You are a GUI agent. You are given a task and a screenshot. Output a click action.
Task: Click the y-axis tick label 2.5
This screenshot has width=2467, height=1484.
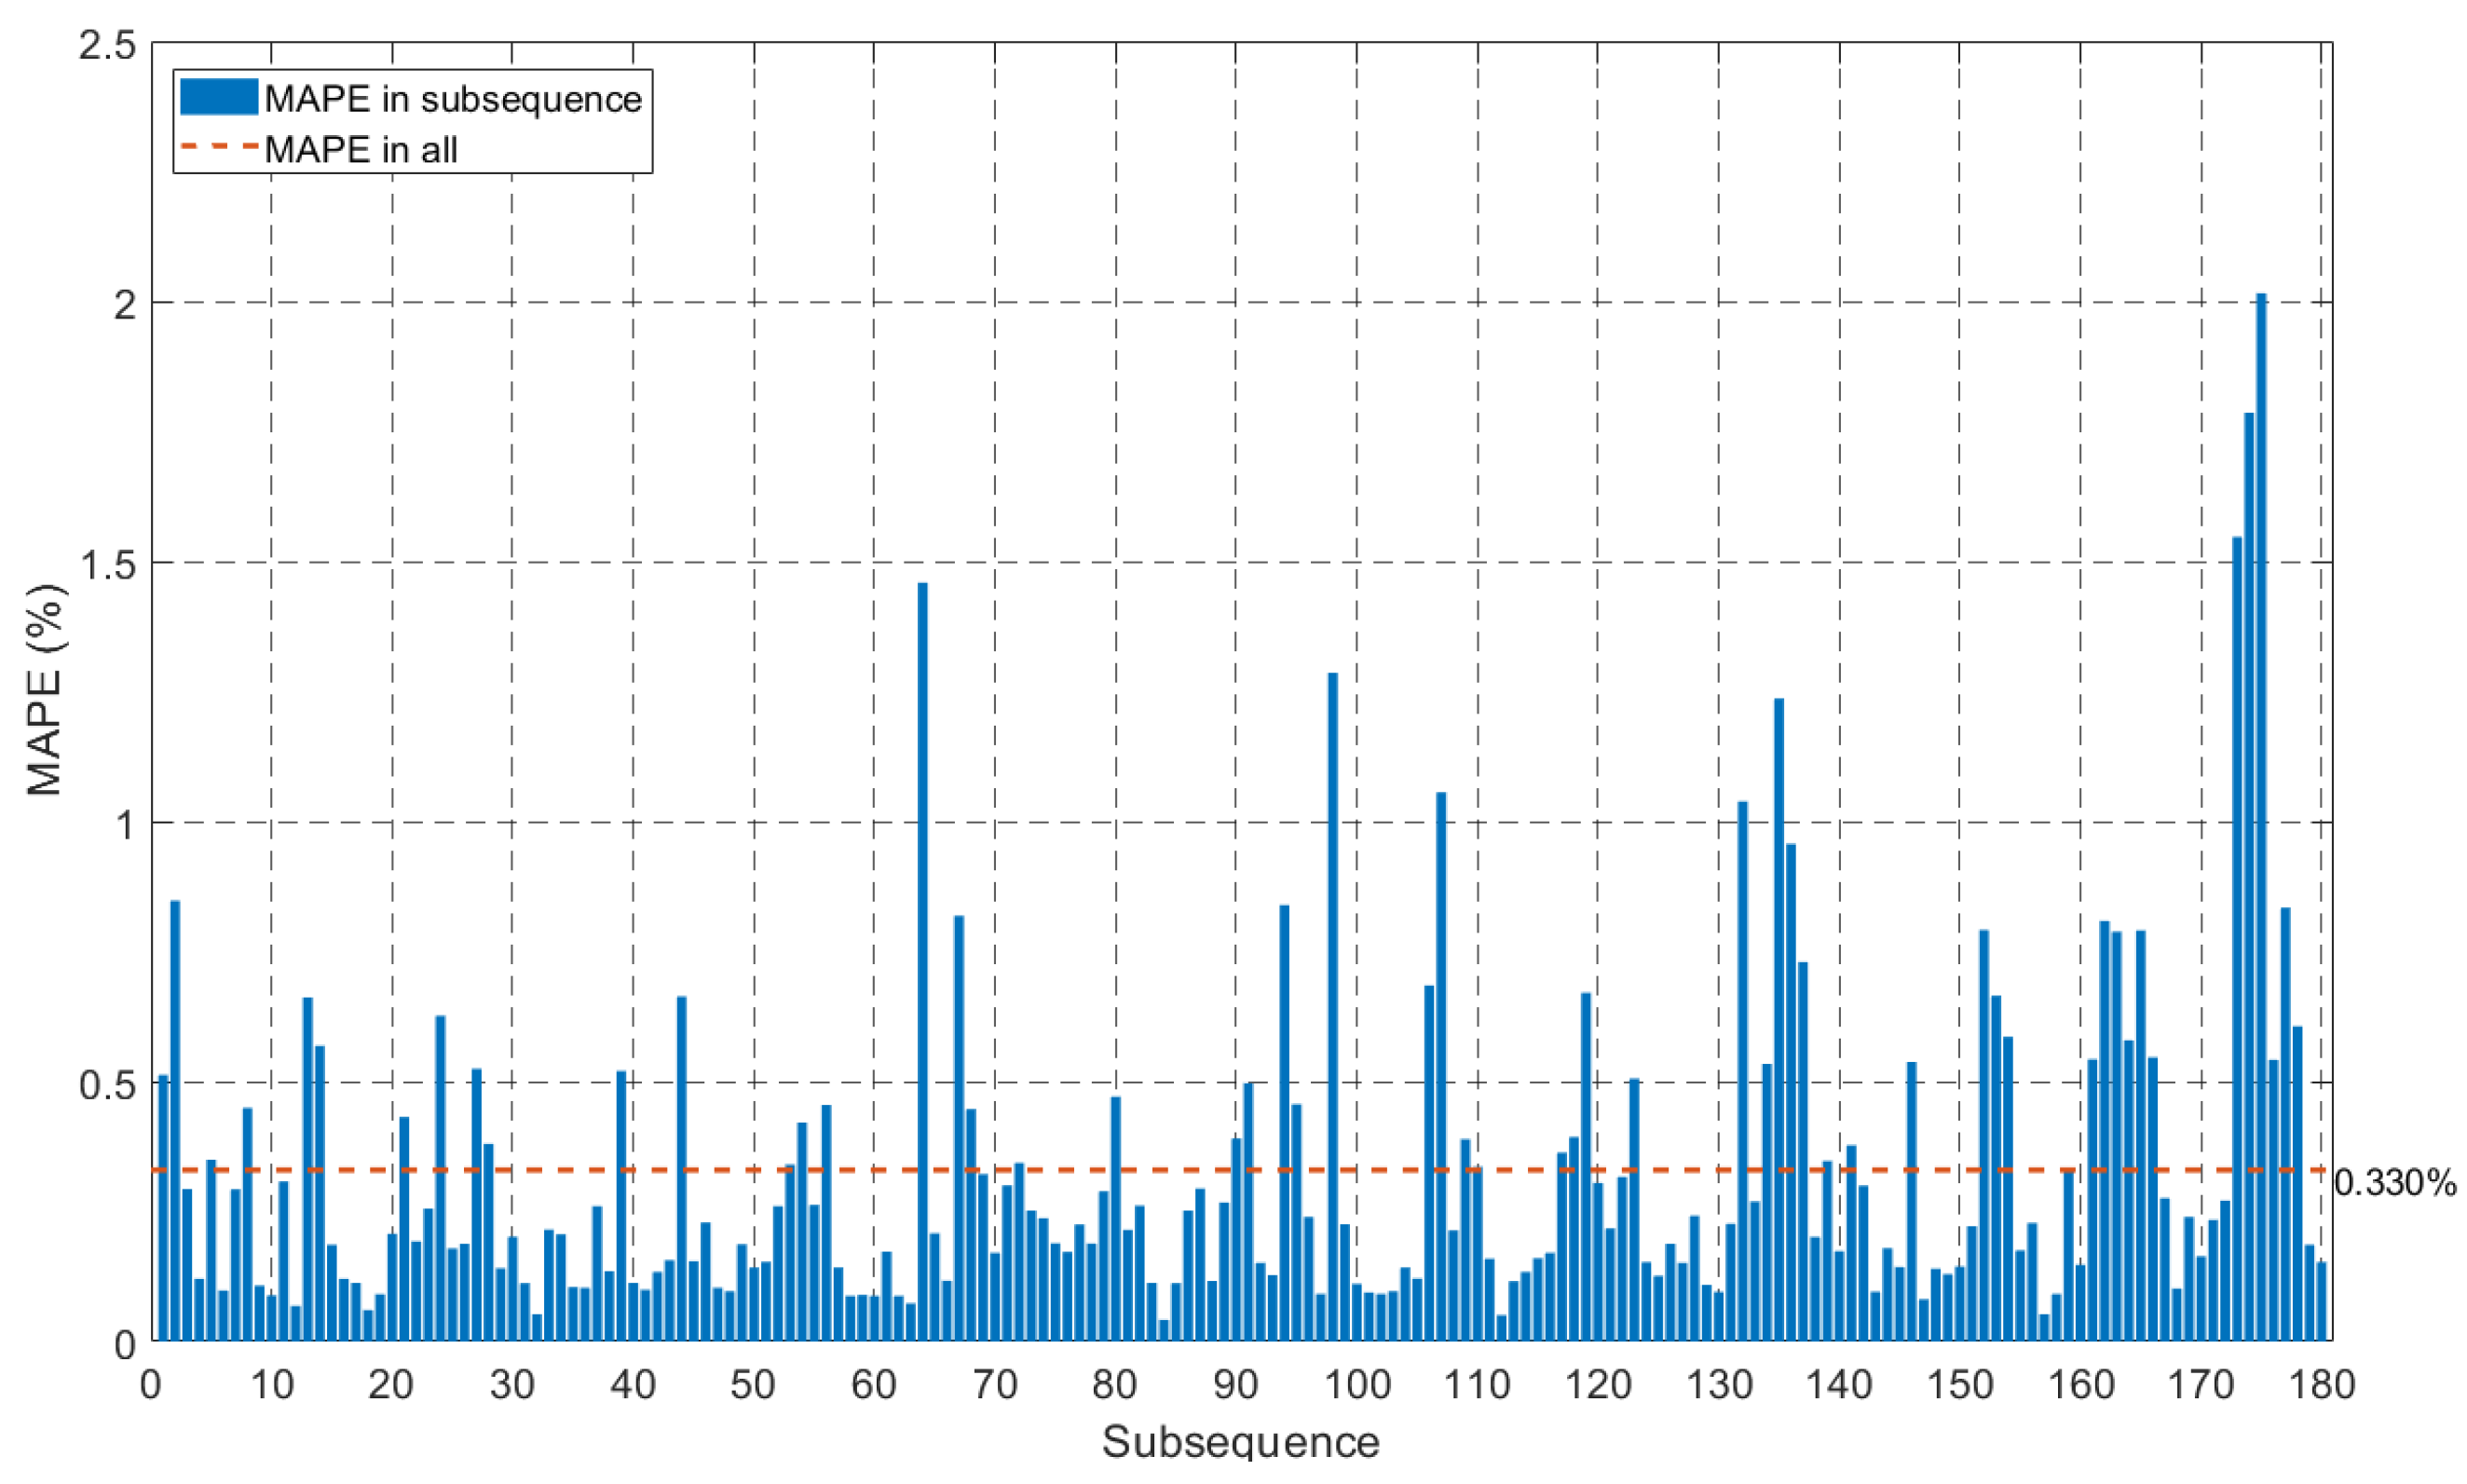107,44
